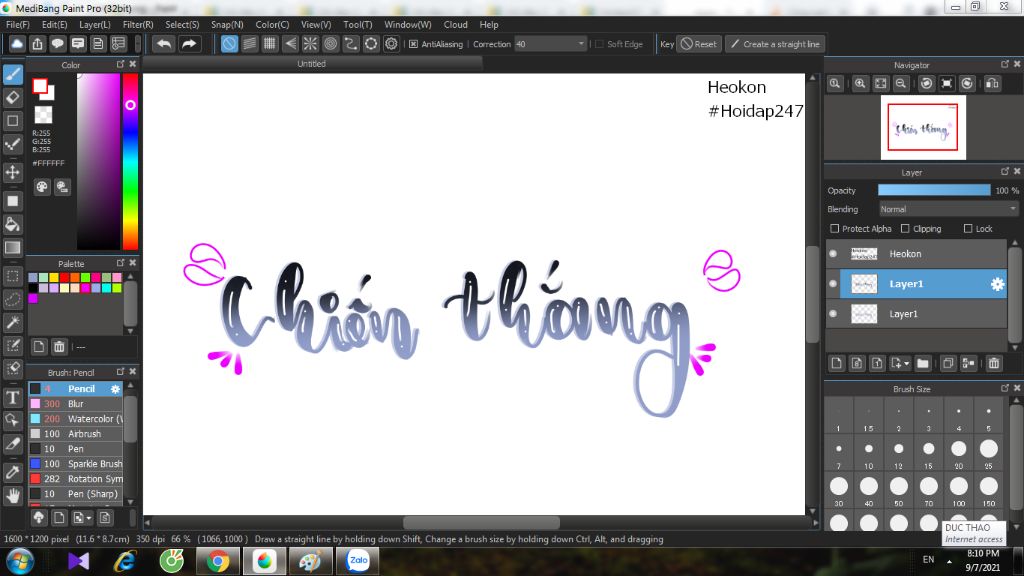Screen dimensions: 1024x576
Task: Enable radial snap guide
Action: pos(310,44)
